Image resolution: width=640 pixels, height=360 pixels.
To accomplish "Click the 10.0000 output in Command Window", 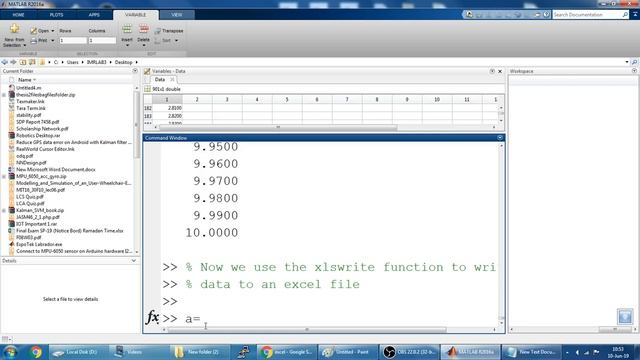I will point(211,233).
